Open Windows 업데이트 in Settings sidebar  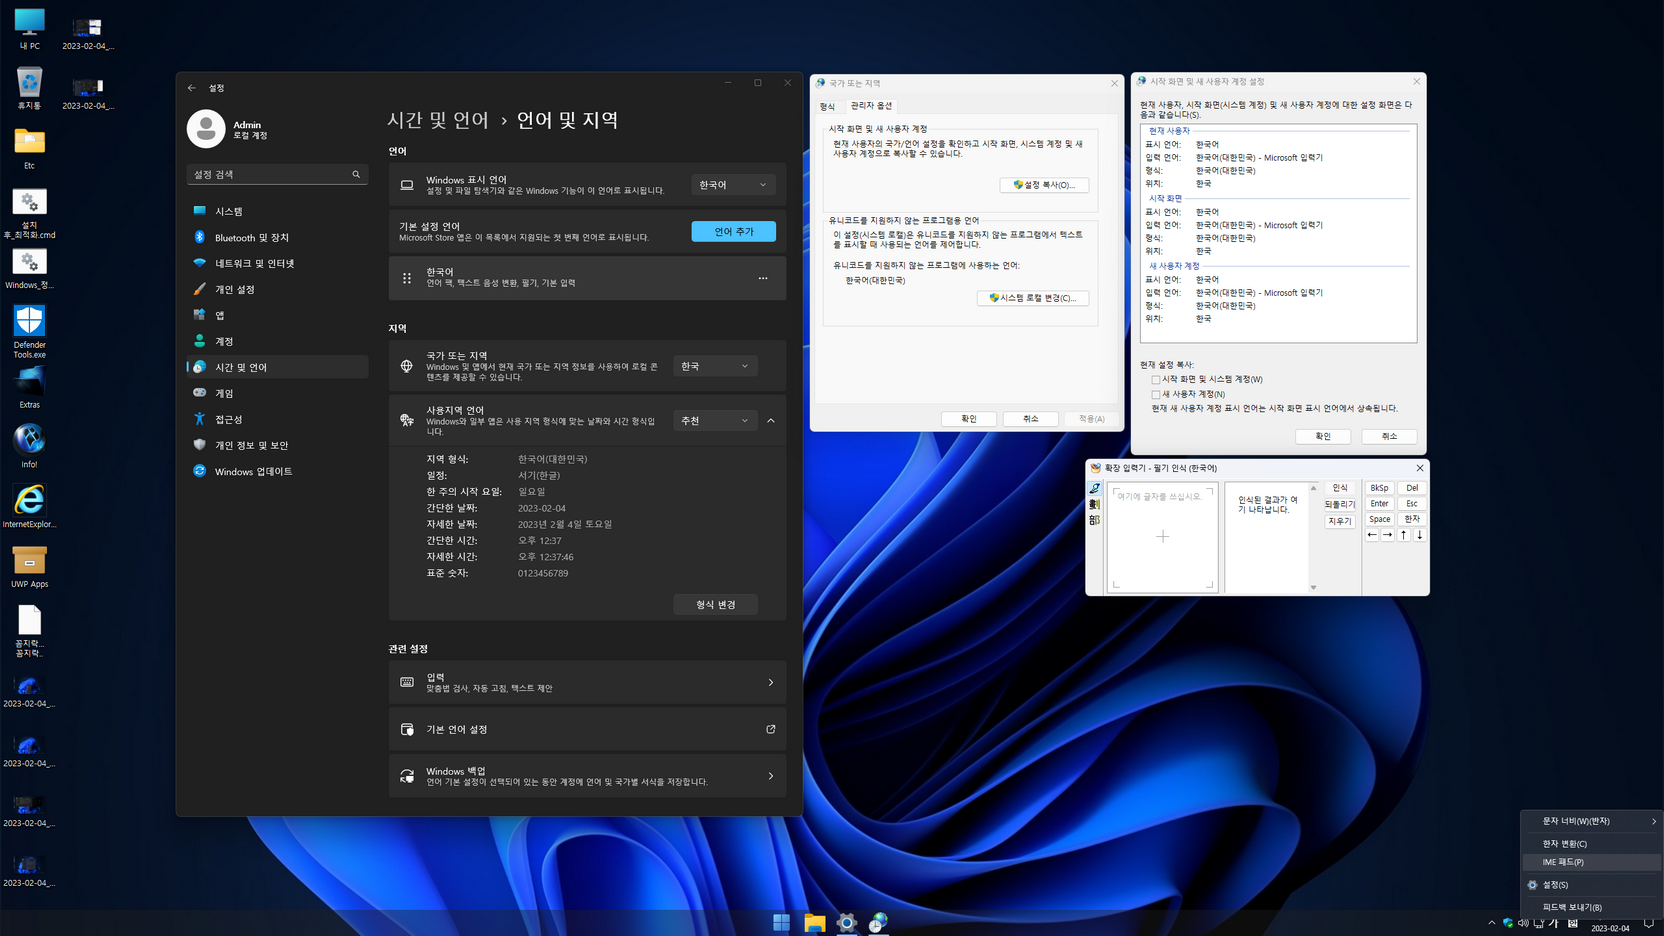(x=277, y=471)
